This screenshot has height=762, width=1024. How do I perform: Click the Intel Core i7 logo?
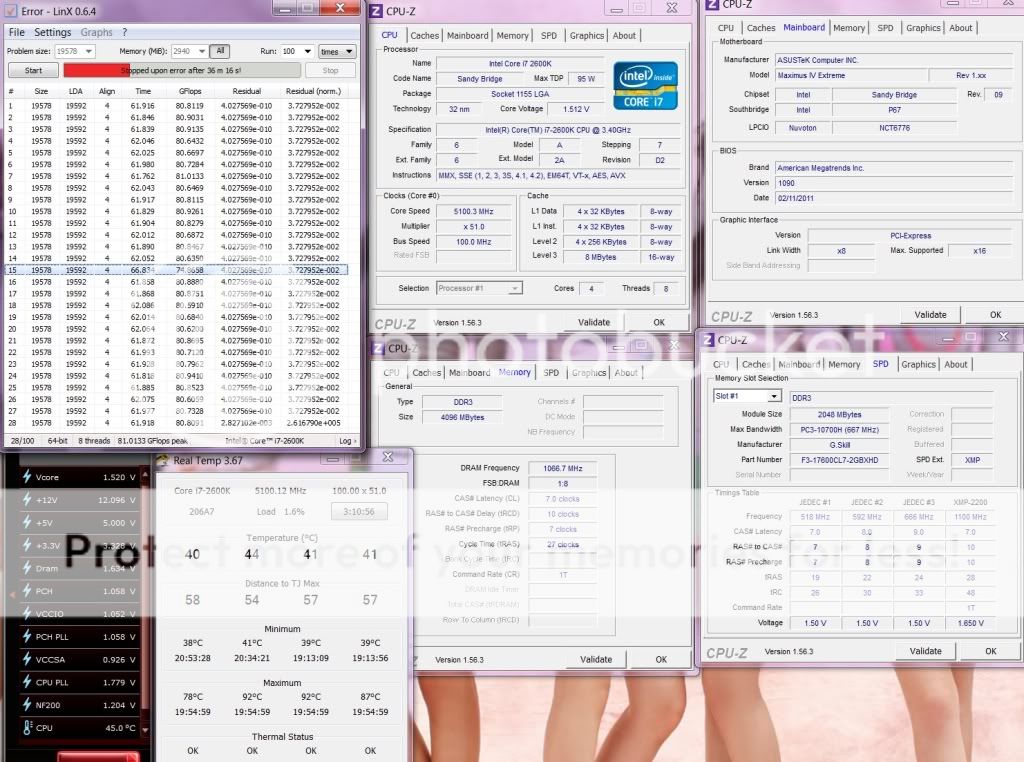point(645,86)
